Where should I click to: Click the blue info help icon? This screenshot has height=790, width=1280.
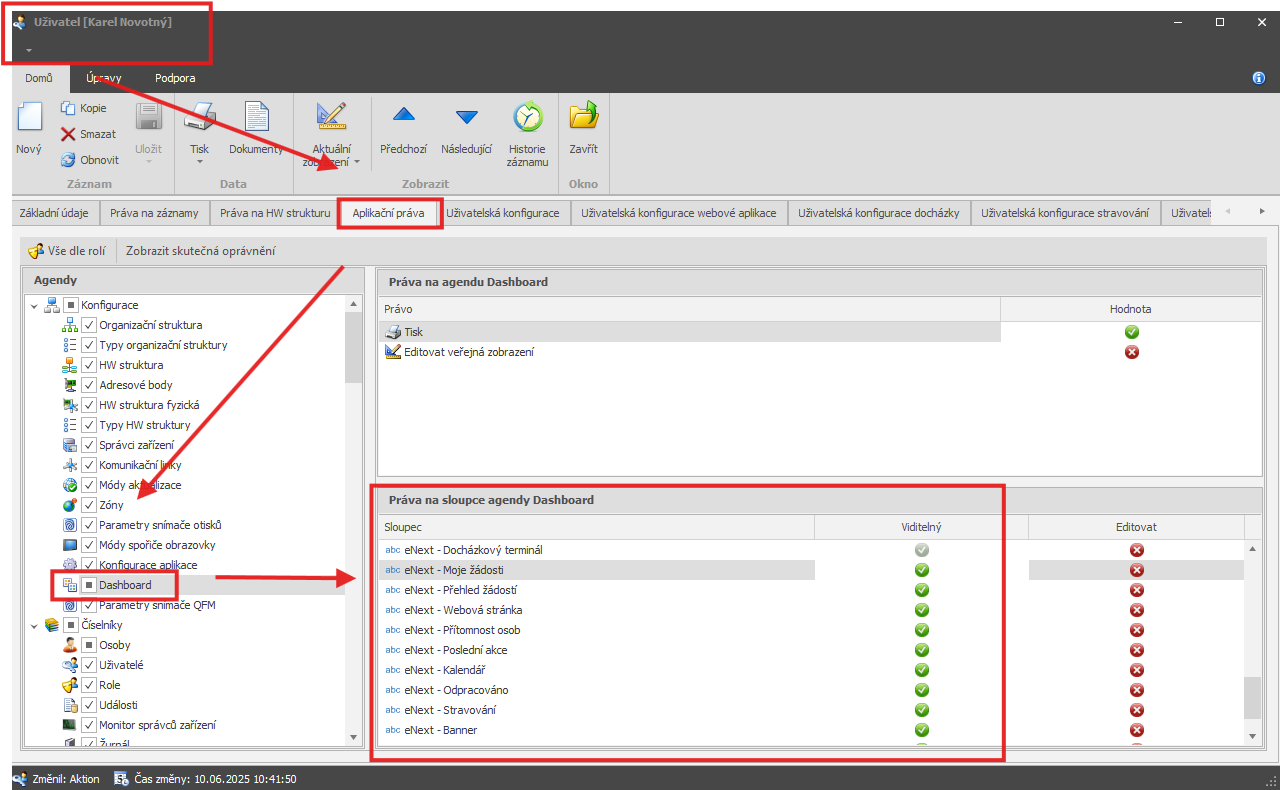[1259, 78]
